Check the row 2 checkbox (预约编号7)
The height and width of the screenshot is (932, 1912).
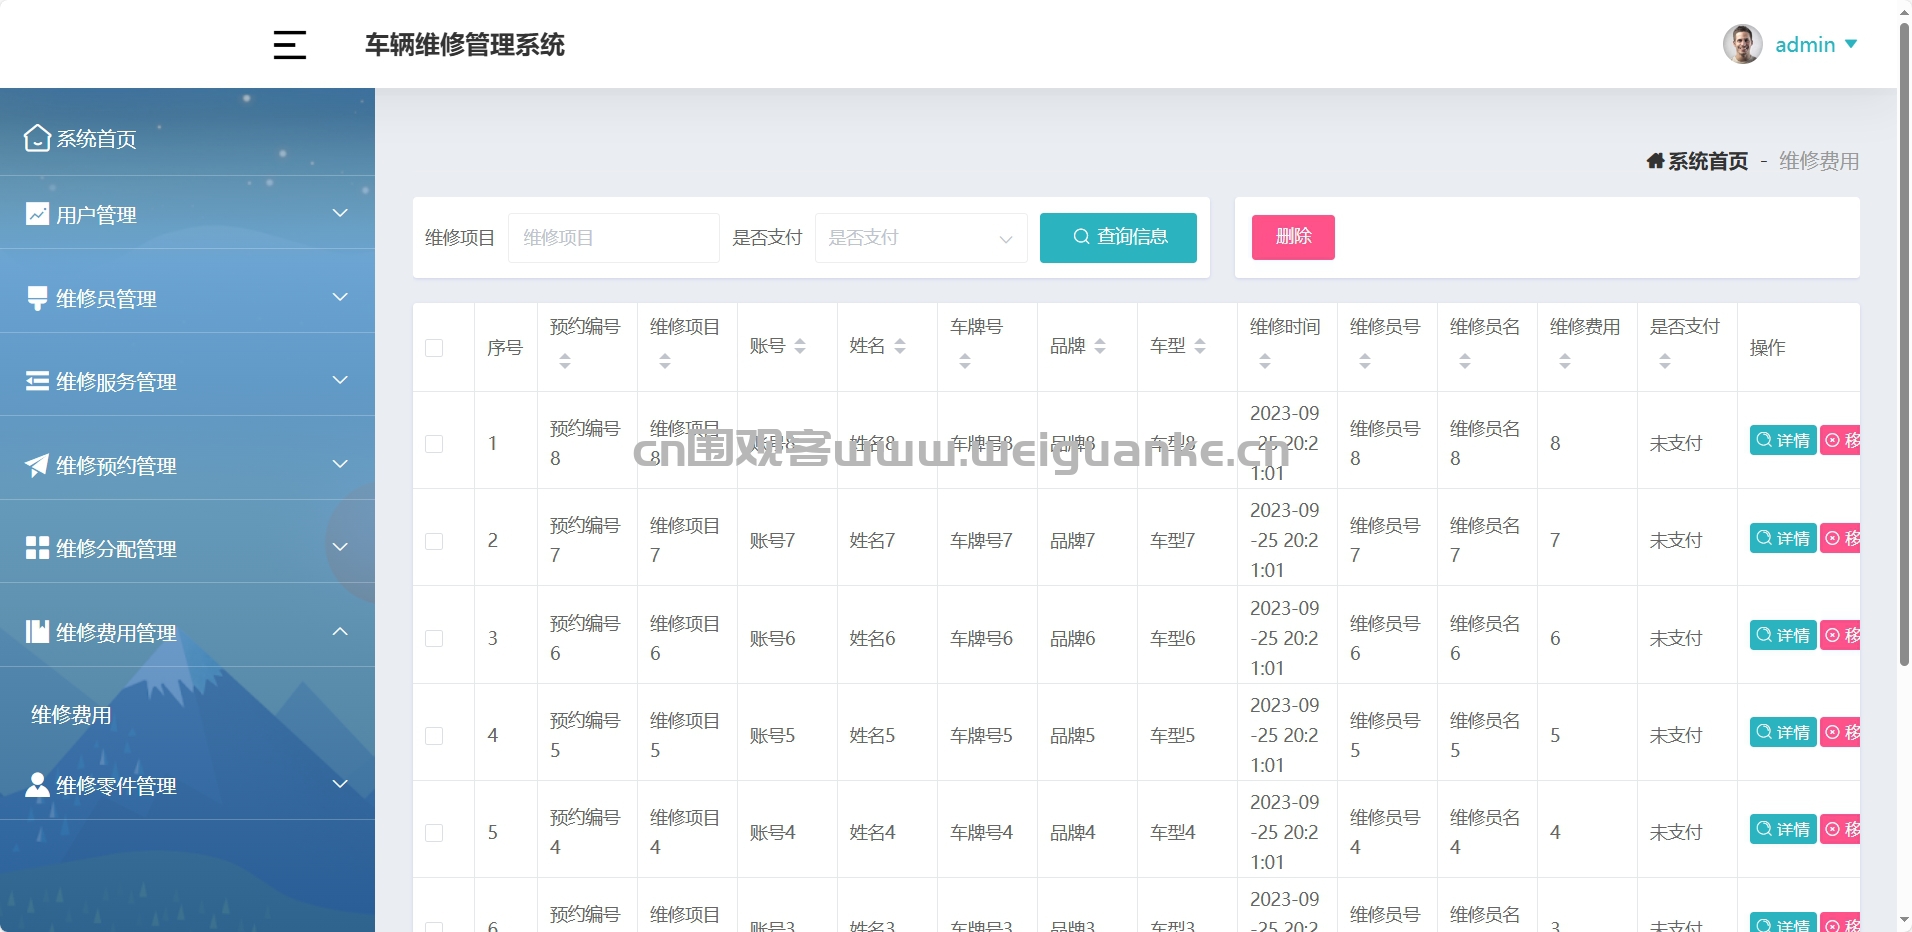click(434, 540)
